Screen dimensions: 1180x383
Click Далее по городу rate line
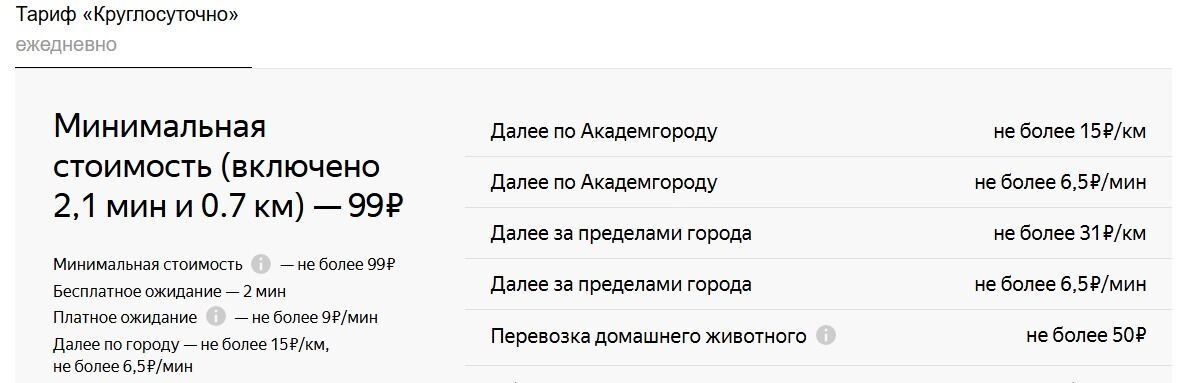click(191, 355)
